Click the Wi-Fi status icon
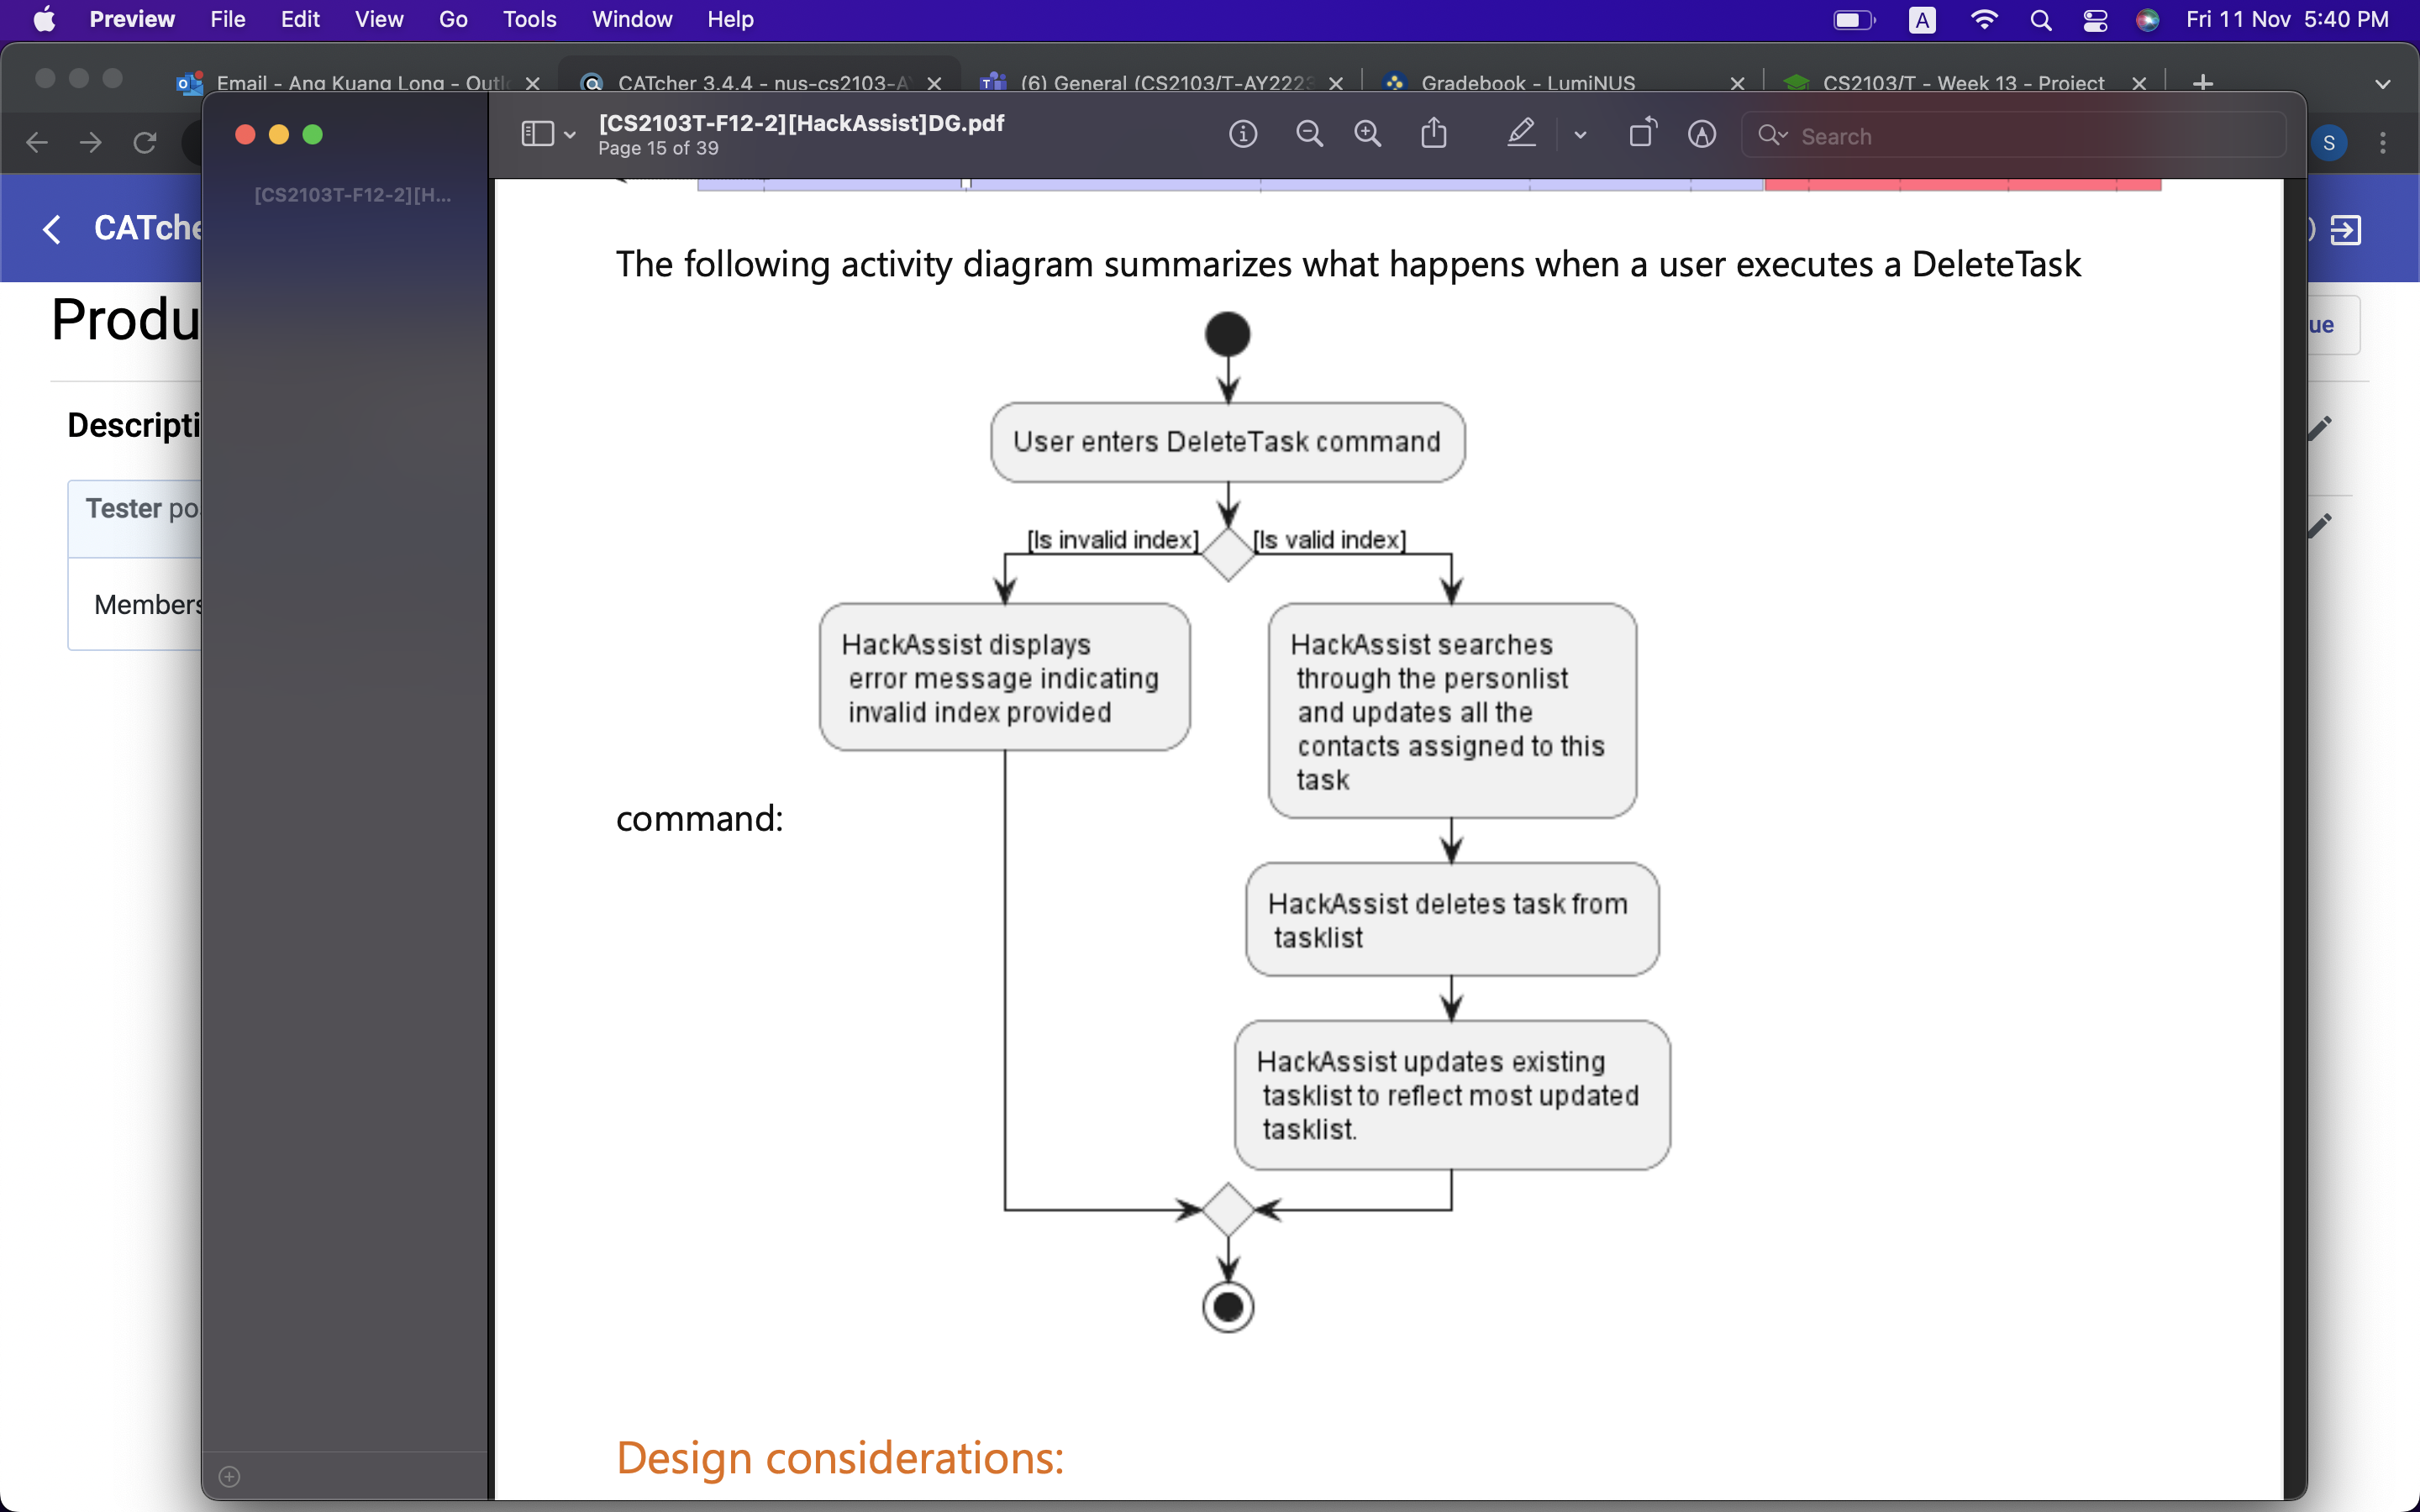The width and height of the screenshot is (2420, 1512). [1983, 20]
